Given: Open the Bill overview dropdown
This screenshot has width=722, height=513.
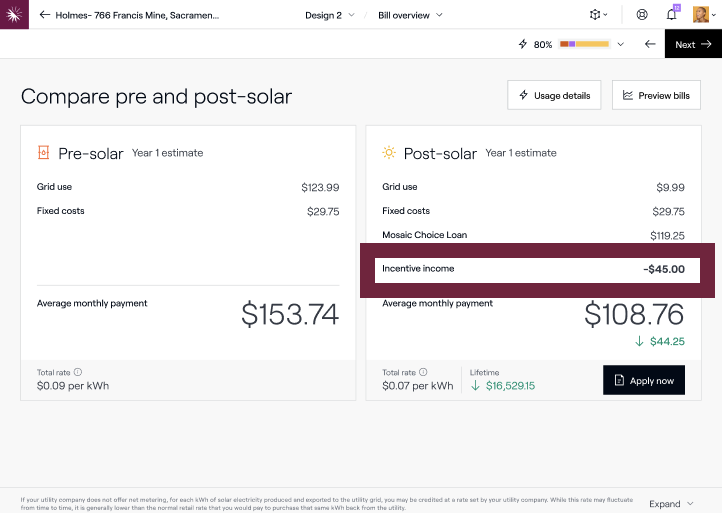Looking at the screenshot, I should click(411, 15).
